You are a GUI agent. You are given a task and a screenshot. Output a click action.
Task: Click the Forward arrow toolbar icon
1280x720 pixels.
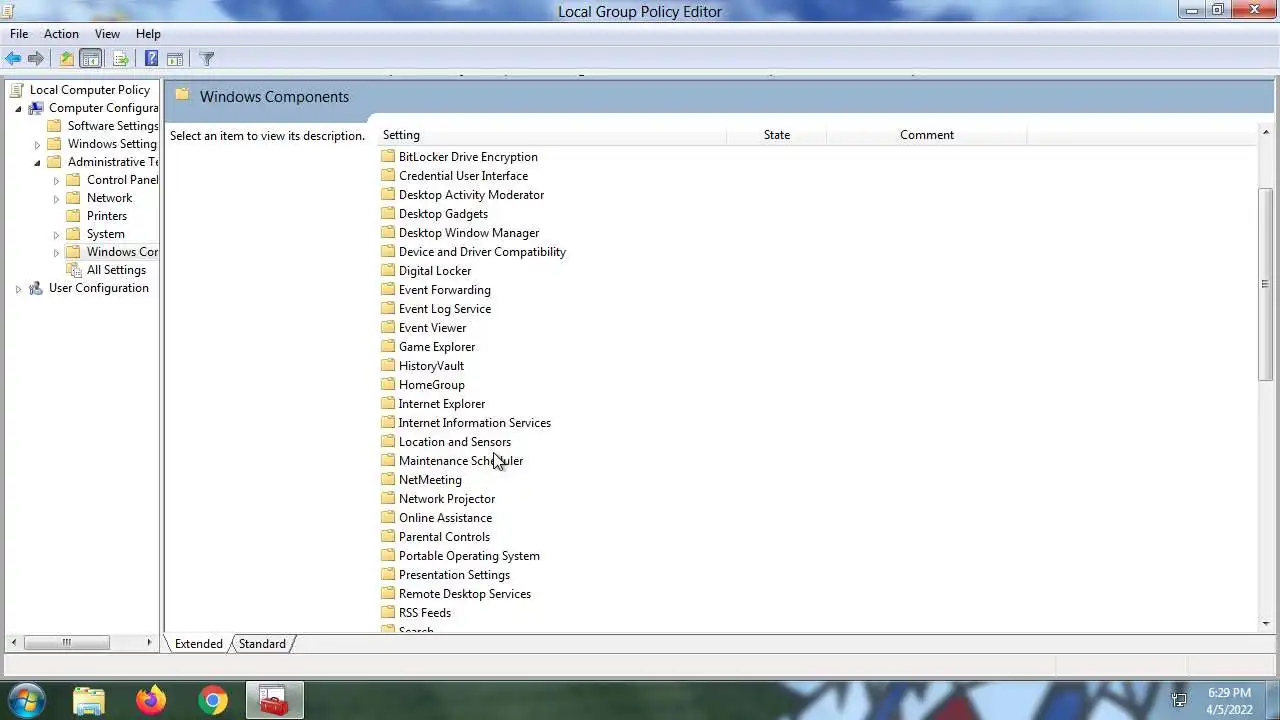[36, 59]
